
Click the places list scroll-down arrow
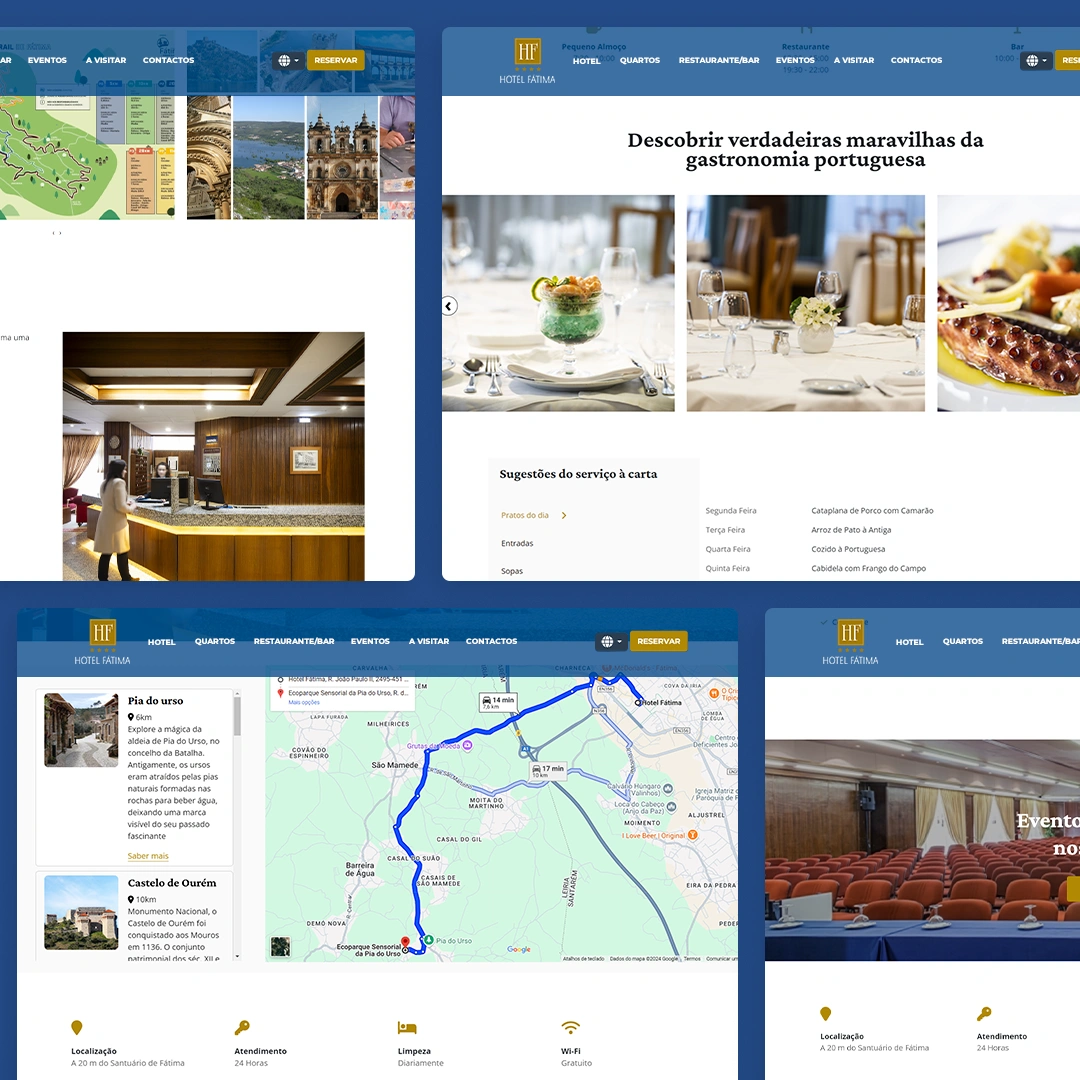click(x=238, y=956)
